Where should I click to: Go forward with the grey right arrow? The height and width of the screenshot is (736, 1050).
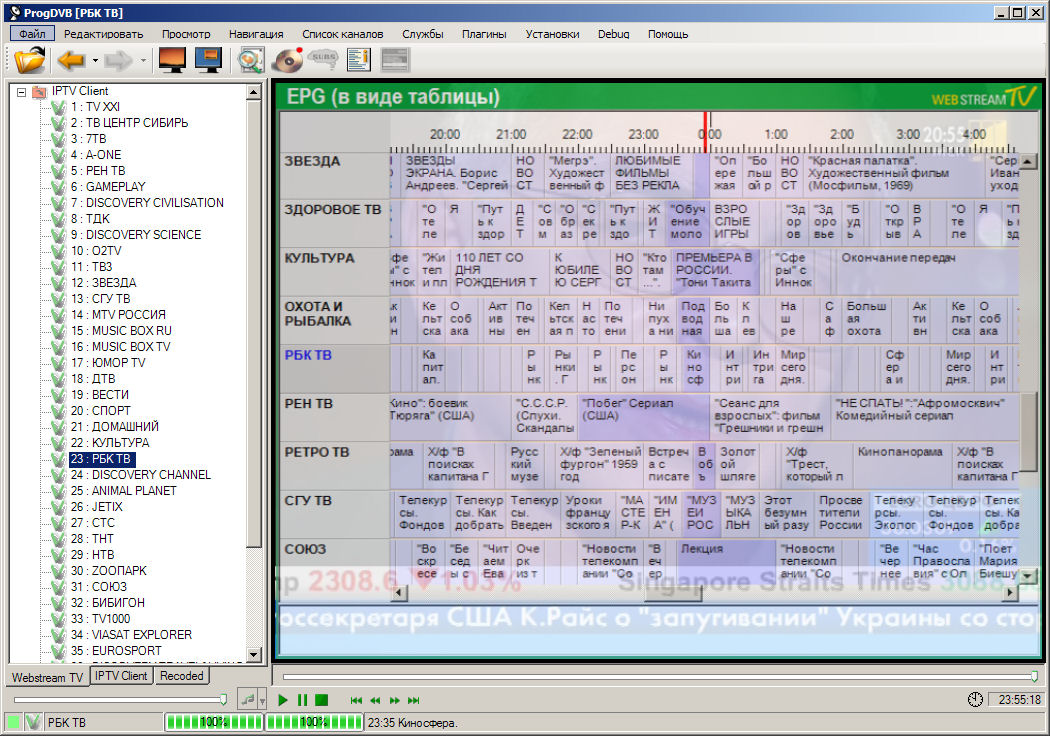[119, 60]
